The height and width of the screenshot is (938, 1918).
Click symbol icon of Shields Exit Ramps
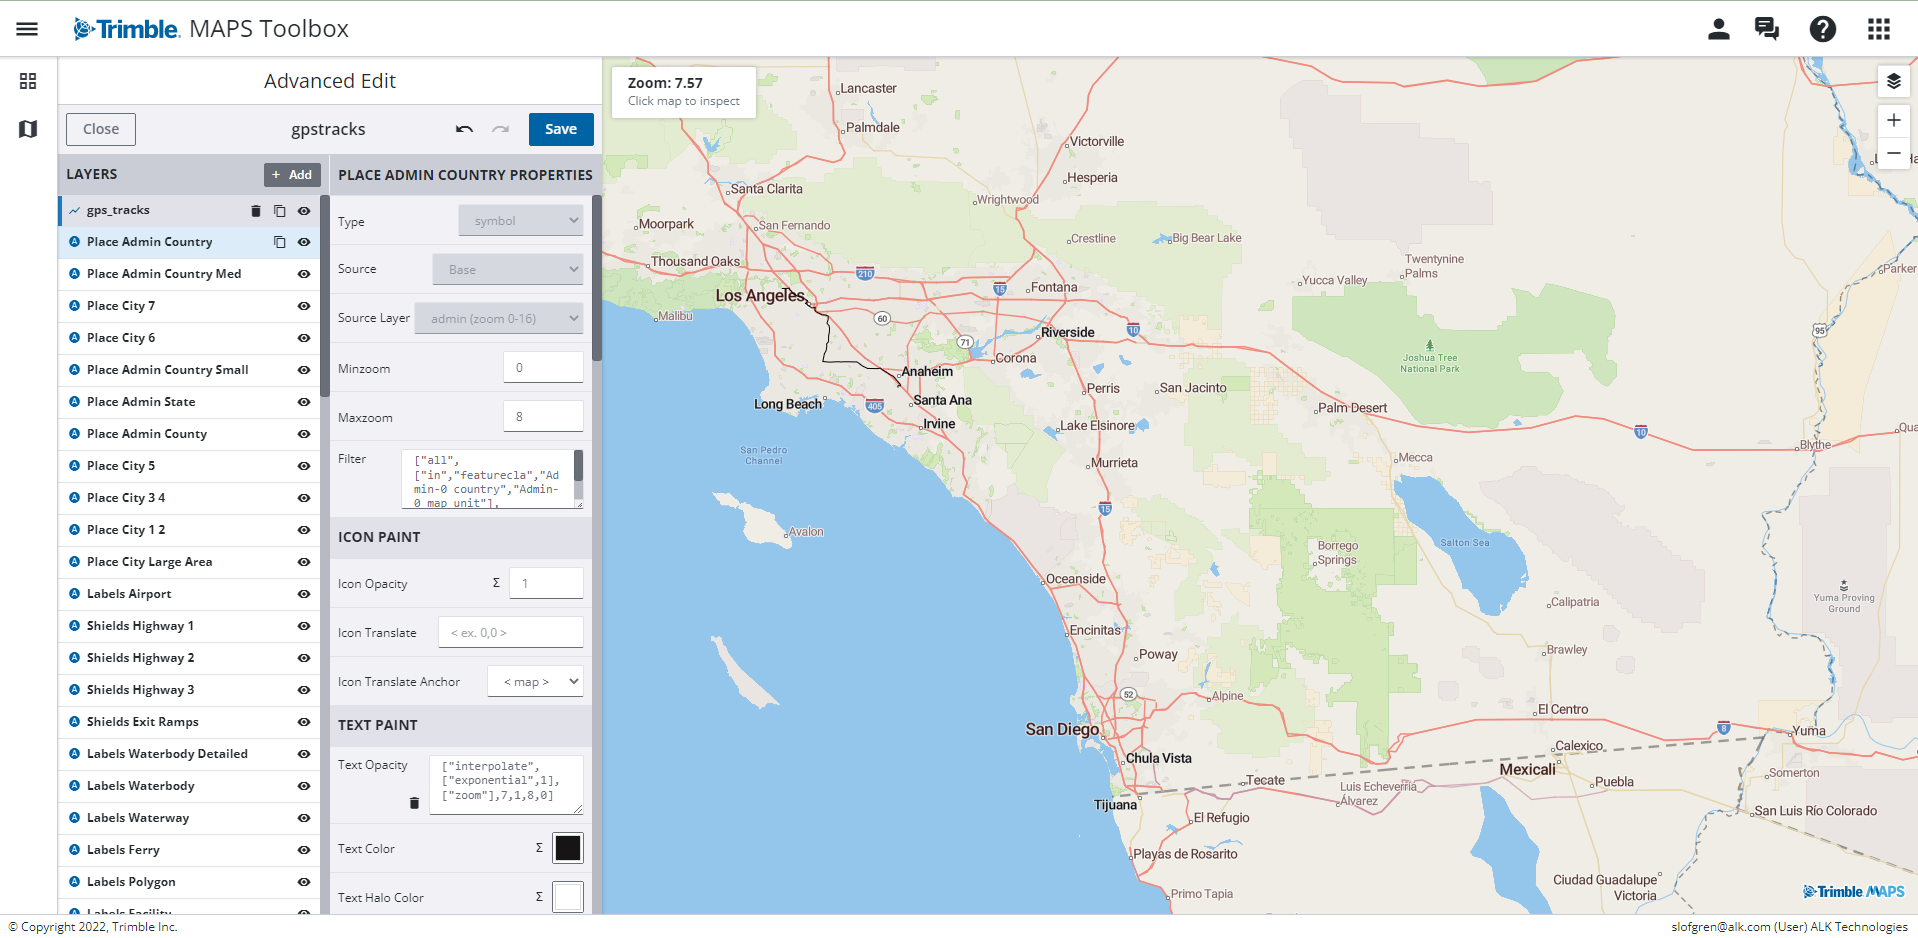tap(74, 722)
